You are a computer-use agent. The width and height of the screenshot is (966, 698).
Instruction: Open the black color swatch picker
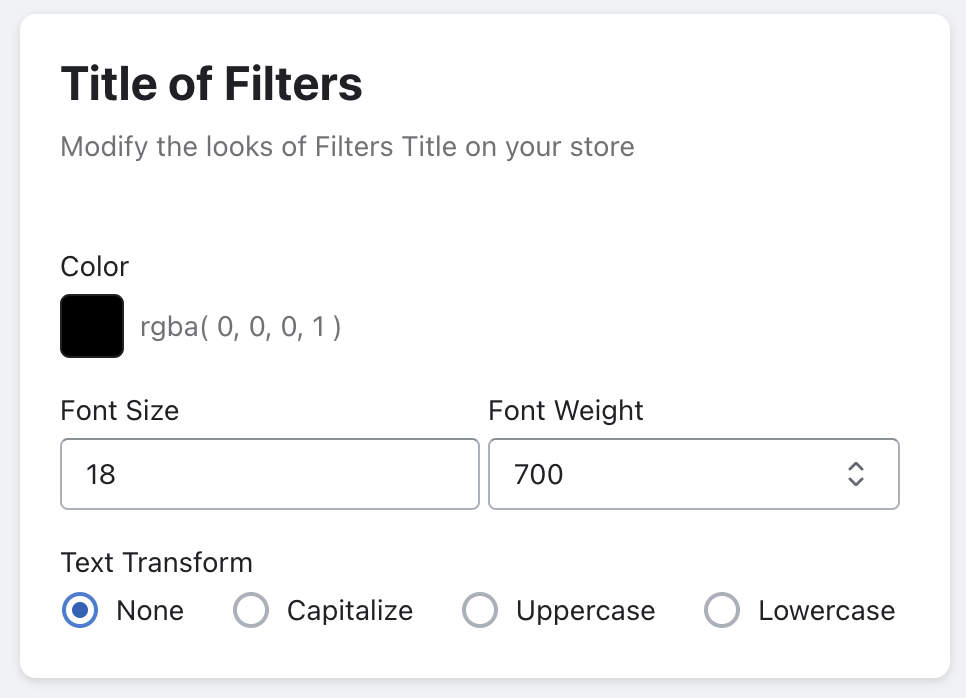pyautogui.click(x=92, y=326)
